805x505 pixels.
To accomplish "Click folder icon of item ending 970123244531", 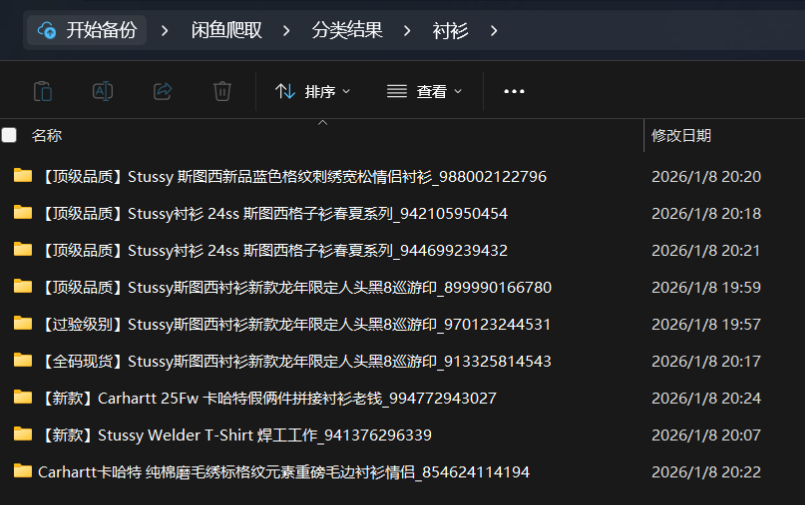I will (x=23, y=323).
